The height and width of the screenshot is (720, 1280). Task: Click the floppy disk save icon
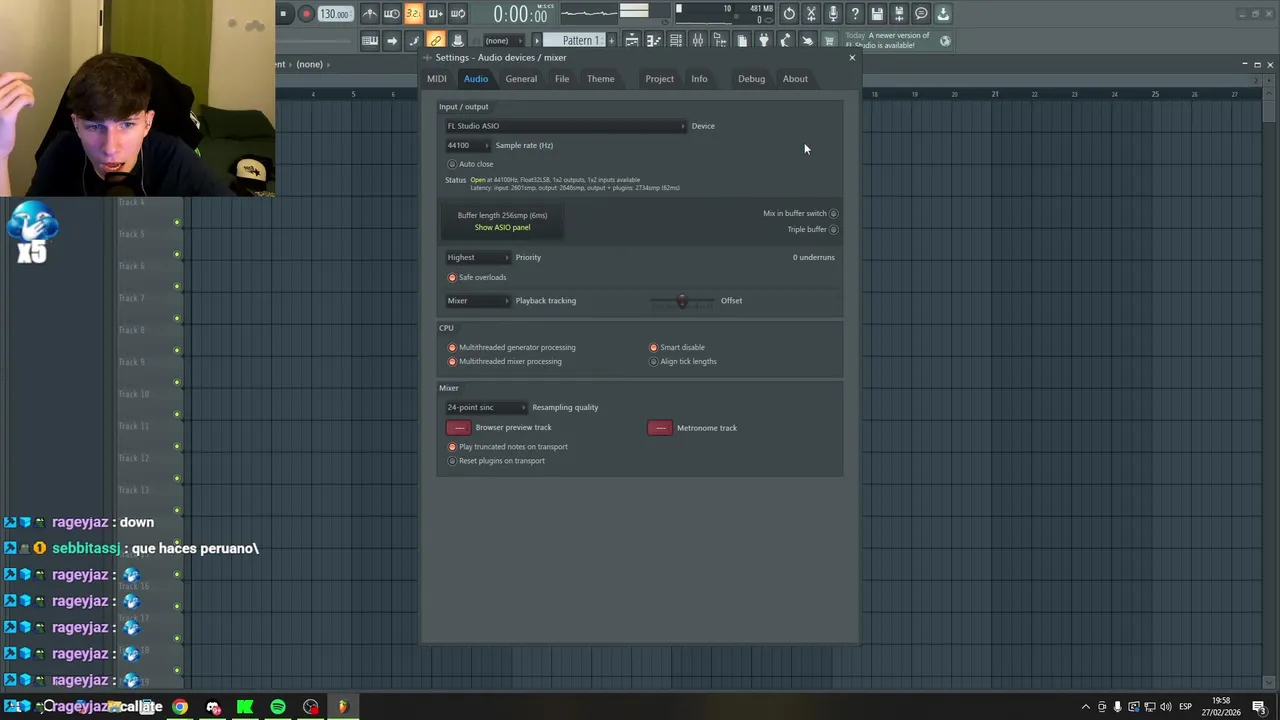pyautogui.click(x=877, y=14)
